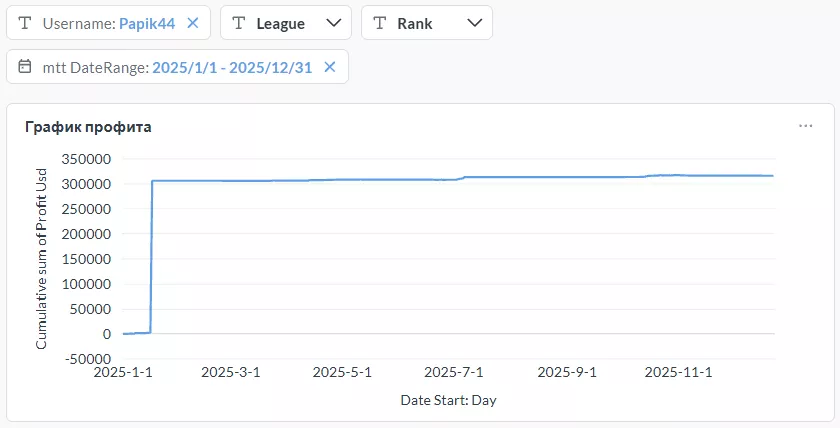Click the Rank dropdown chevron arrow

474,23
